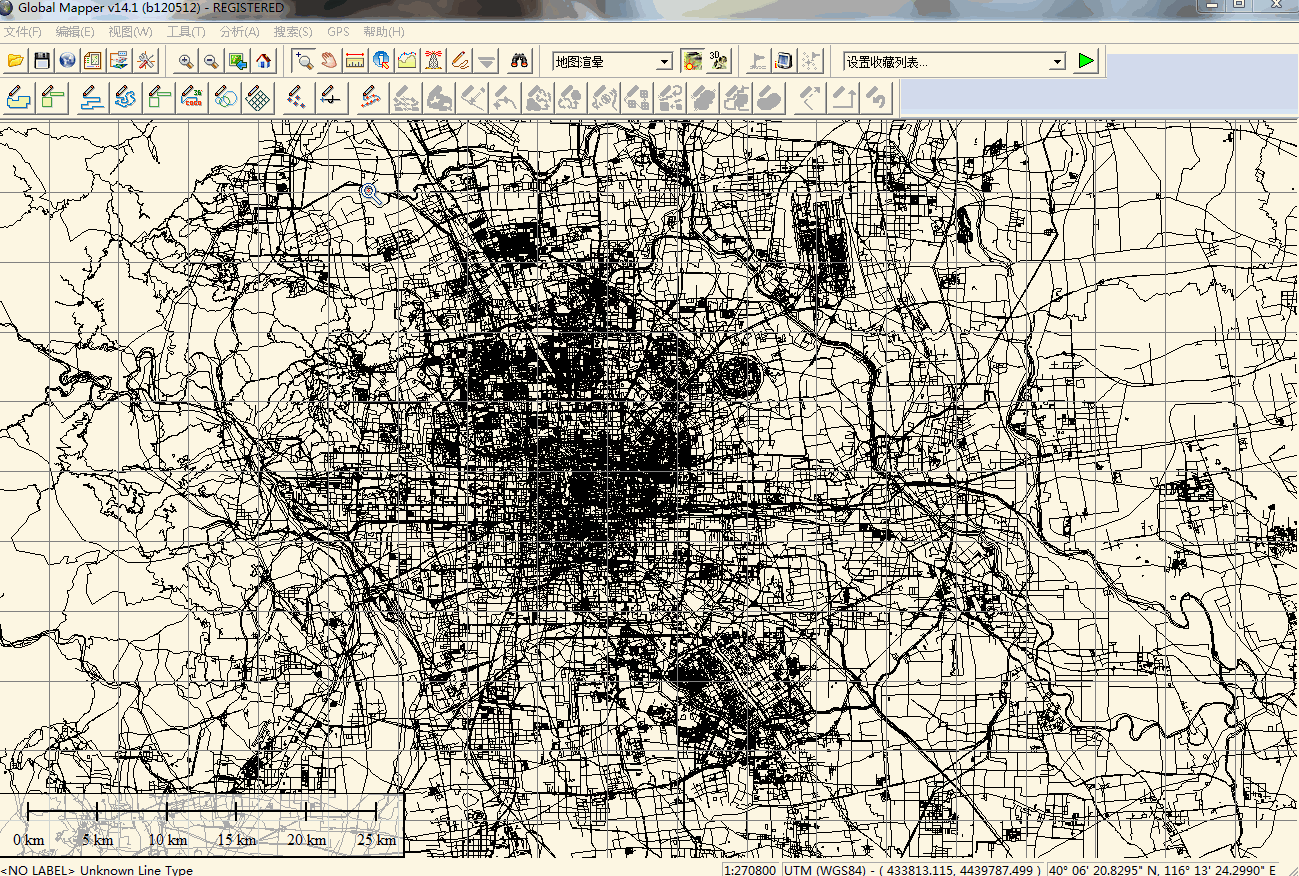Click the 地图渲晕 shader text field
Image resolution: width=1299 pixels, height=876 pixels.
(x=604, y=62)
